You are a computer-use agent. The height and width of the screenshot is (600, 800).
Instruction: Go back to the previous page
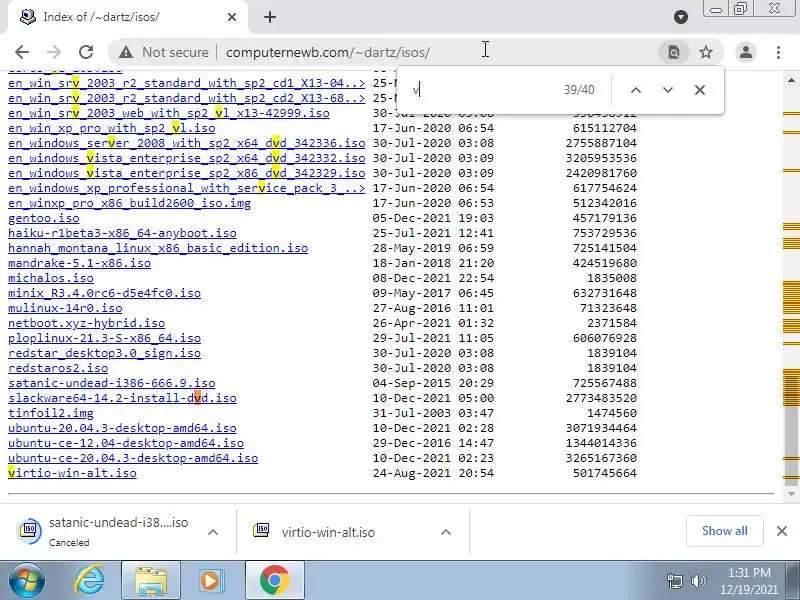(x=22, y=52)
